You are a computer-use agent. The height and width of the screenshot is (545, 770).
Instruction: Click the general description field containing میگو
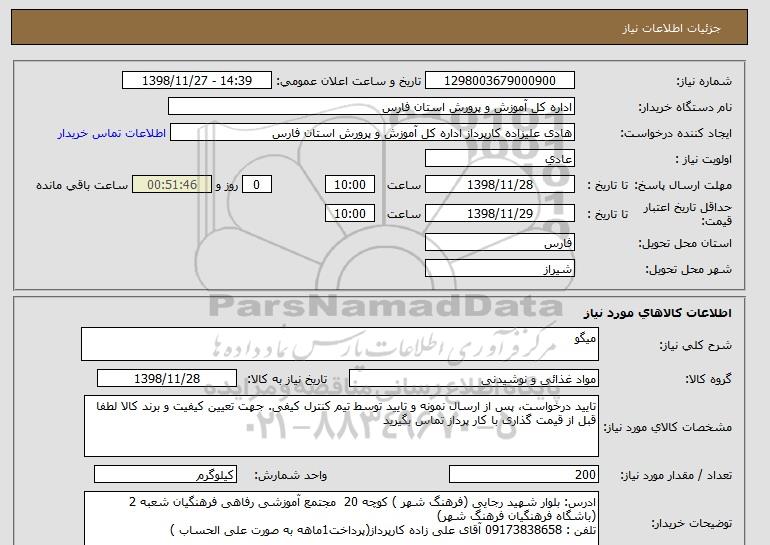(340, 344)
